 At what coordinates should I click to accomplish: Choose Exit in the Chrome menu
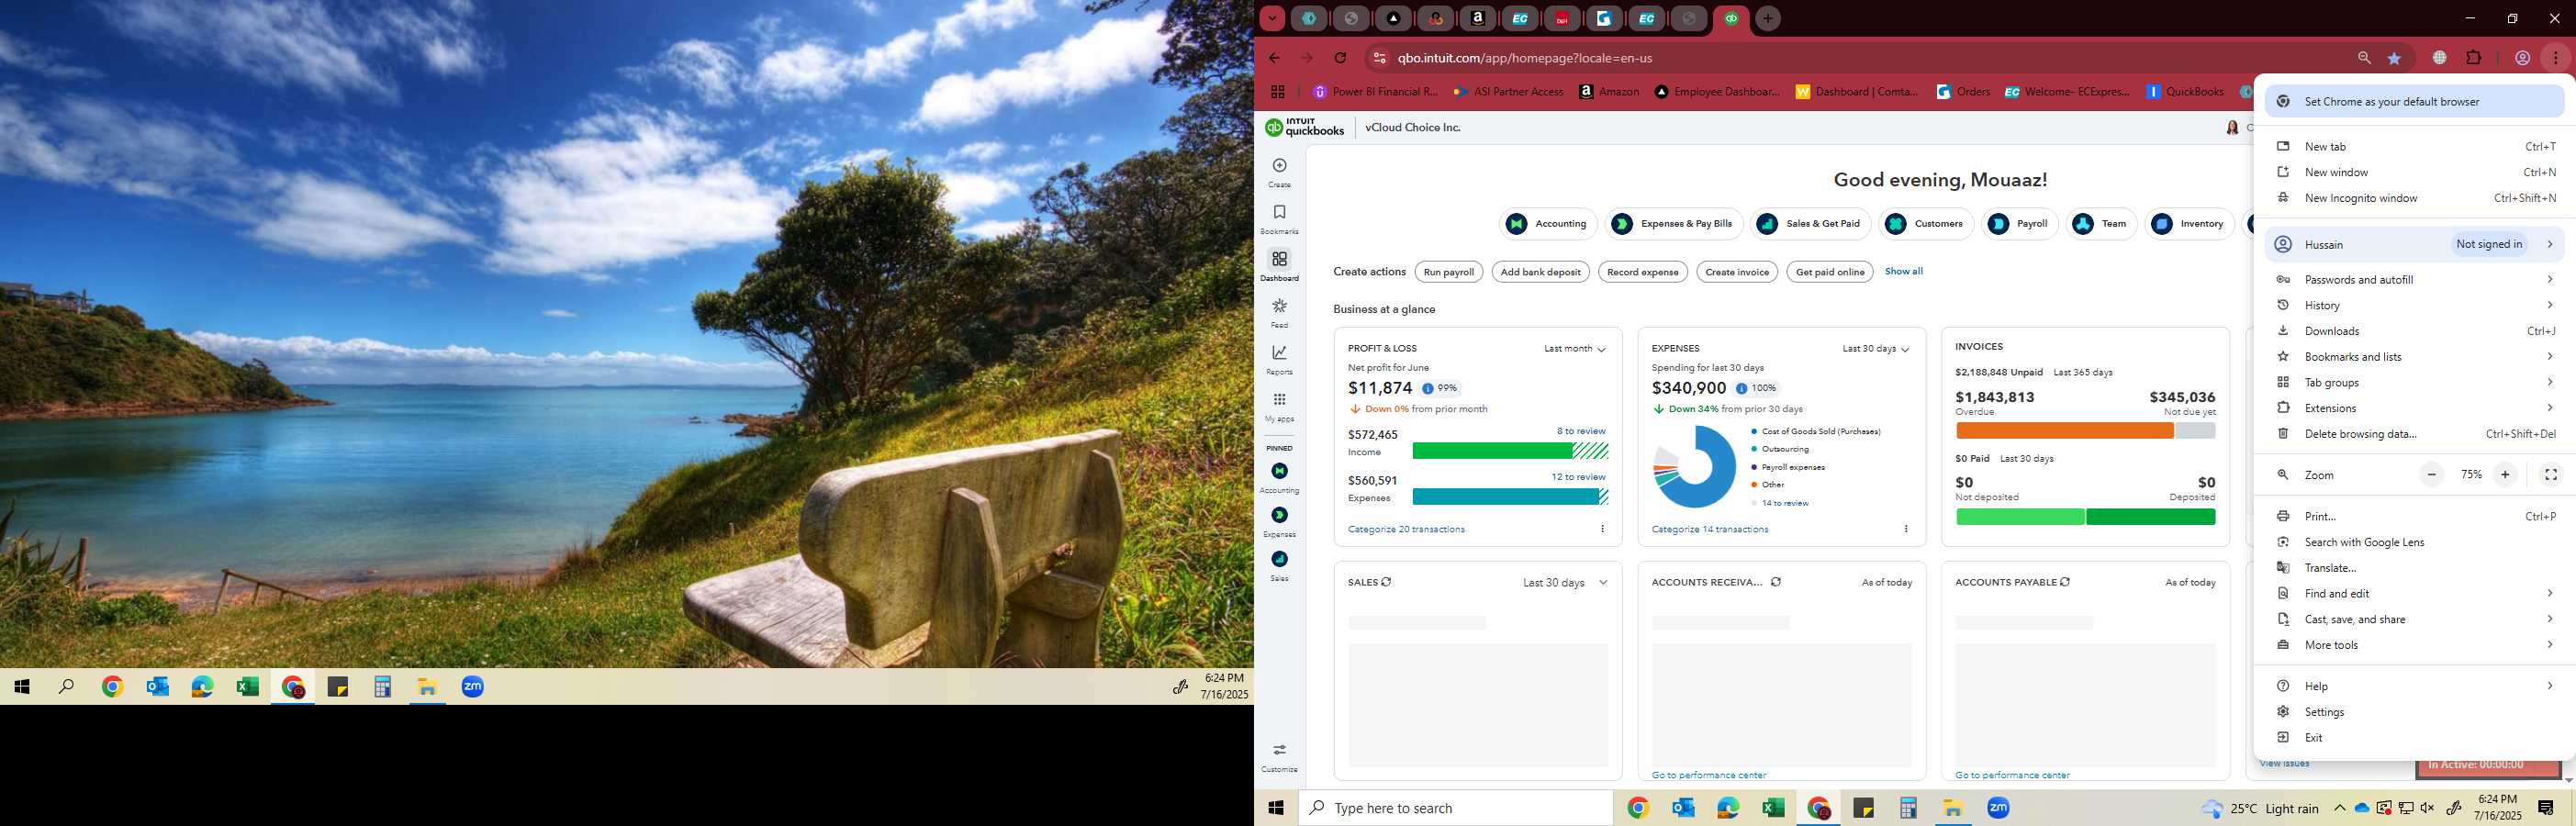2415,738
